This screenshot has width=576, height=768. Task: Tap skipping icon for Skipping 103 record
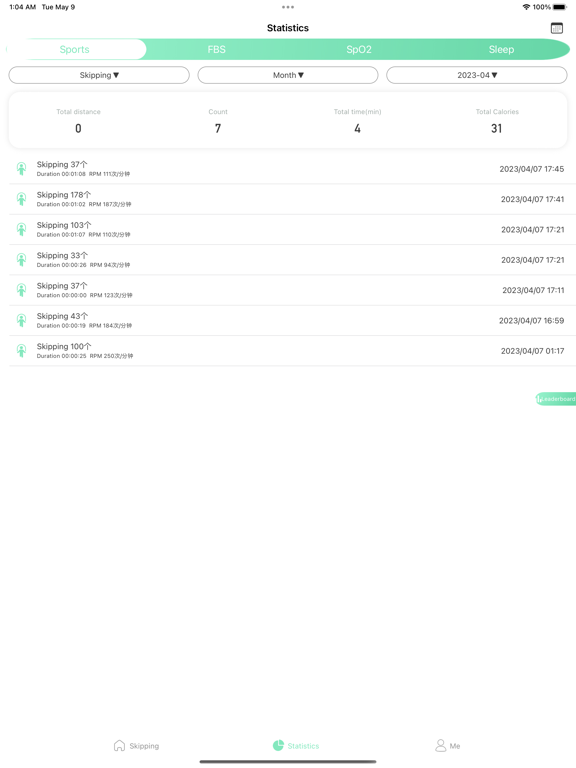tap(22, 229)
